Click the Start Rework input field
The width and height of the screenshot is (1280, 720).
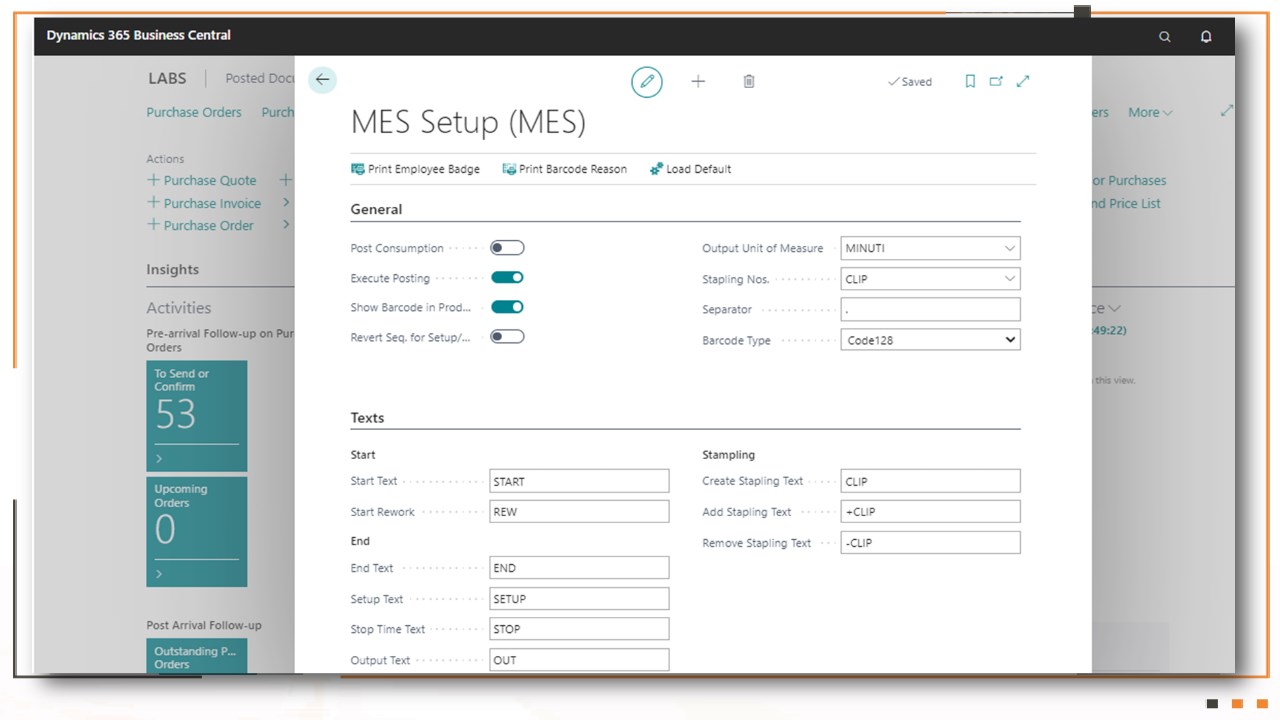coord(579,511)
